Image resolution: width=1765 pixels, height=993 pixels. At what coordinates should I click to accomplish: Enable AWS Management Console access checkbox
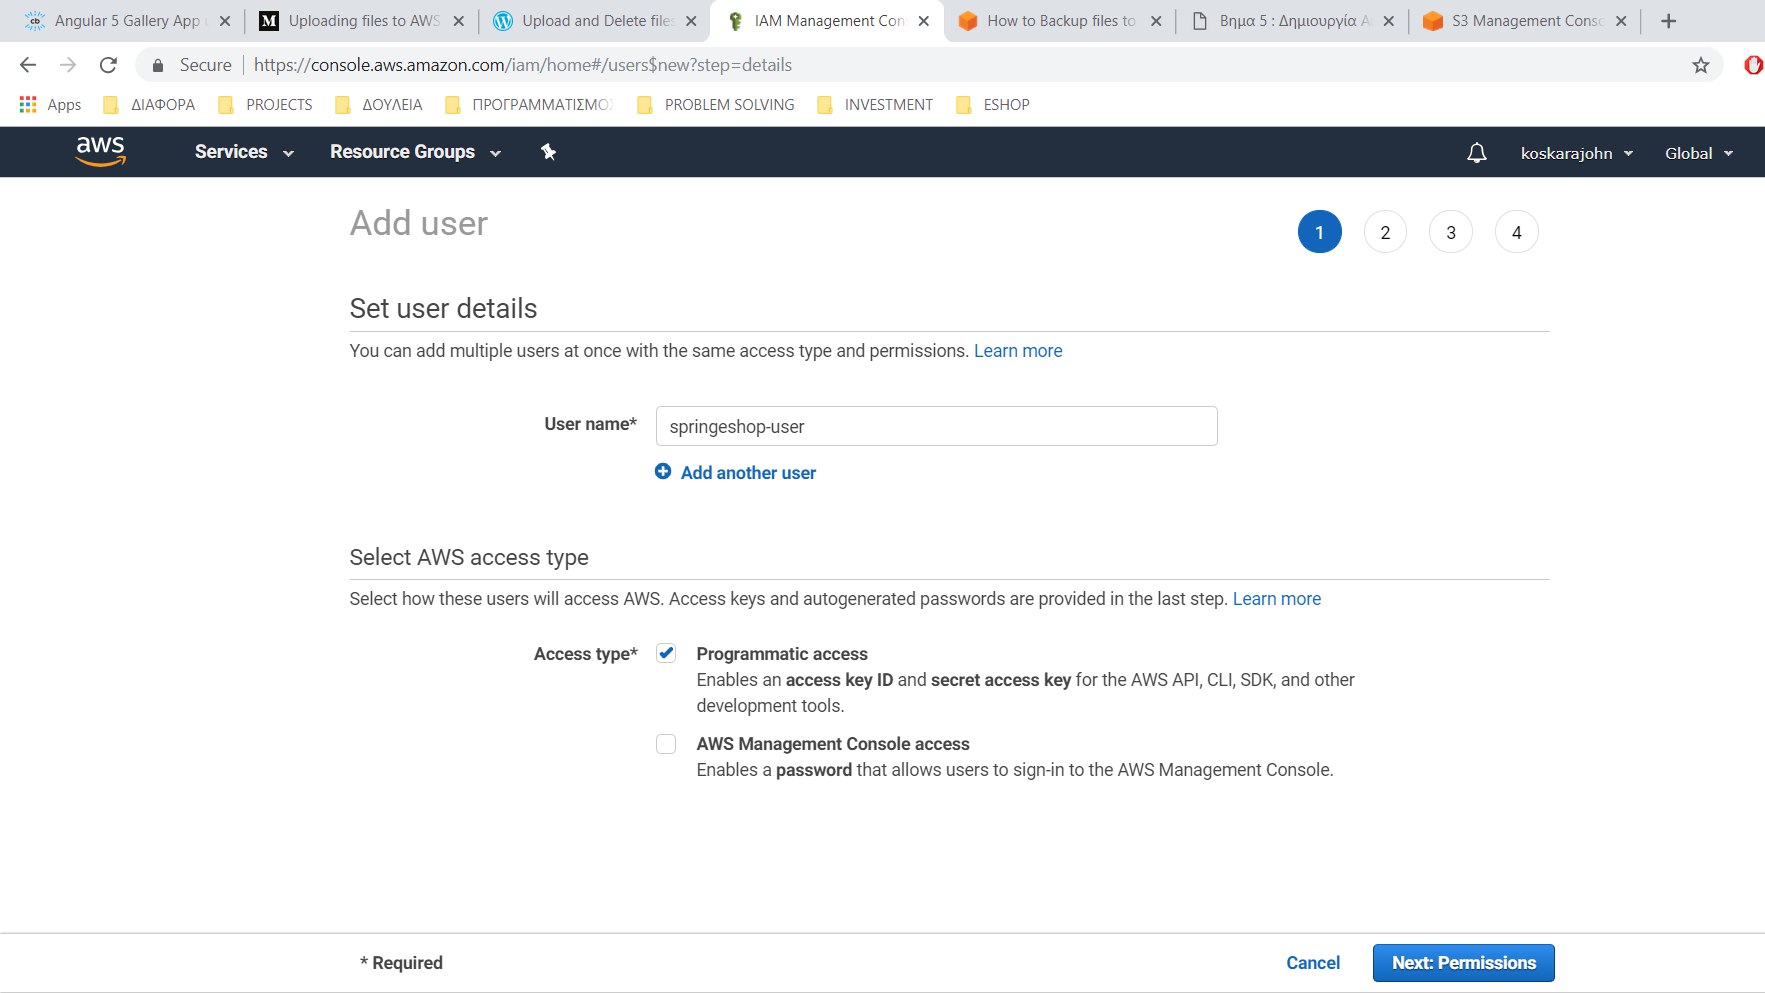pyautogui.click(x=666, y=744)
